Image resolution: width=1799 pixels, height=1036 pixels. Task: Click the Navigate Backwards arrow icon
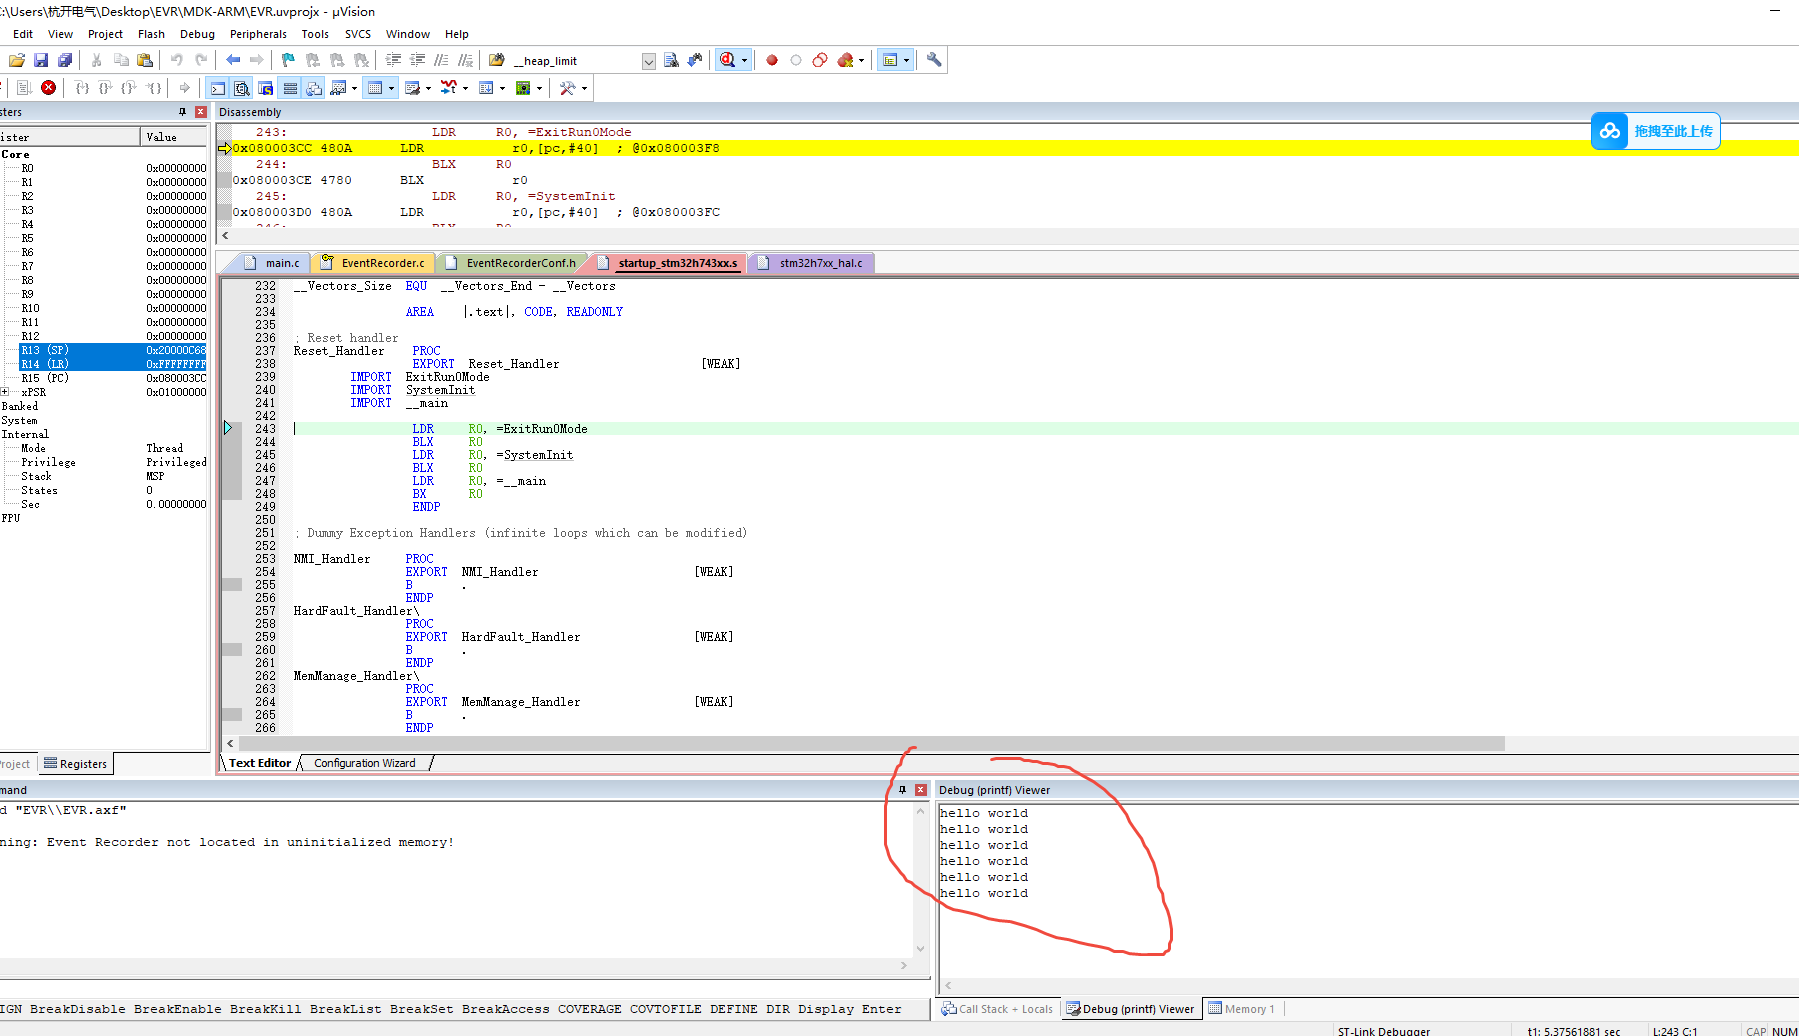(x=233, y=60)
